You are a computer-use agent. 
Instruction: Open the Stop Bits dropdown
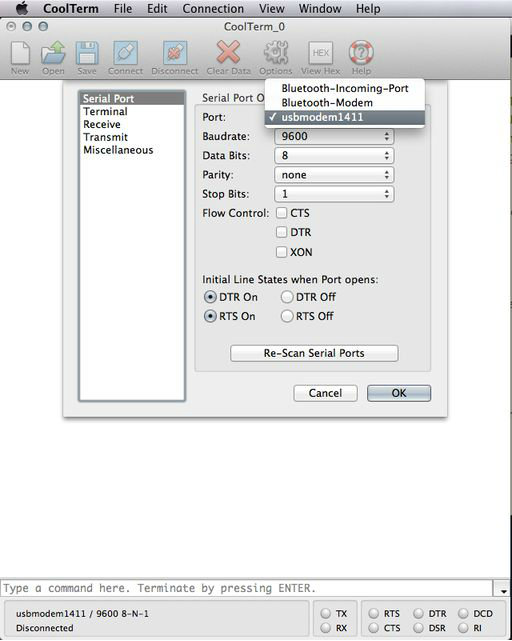[x=334, y=194]
